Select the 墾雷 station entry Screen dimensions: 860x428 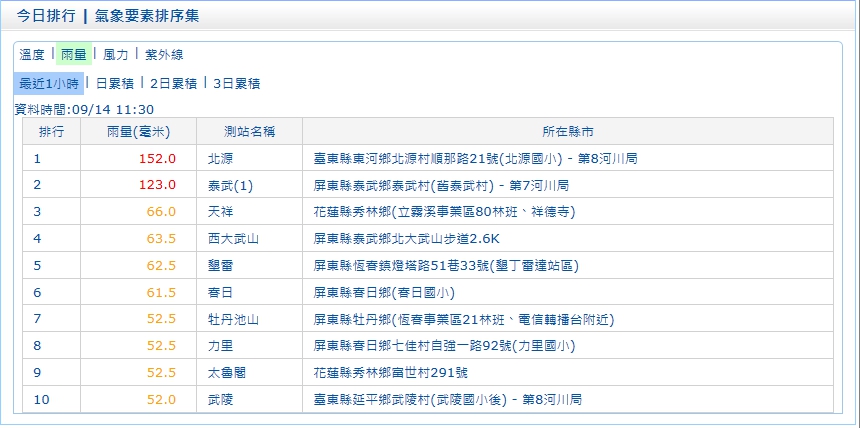tap(219, 266)
